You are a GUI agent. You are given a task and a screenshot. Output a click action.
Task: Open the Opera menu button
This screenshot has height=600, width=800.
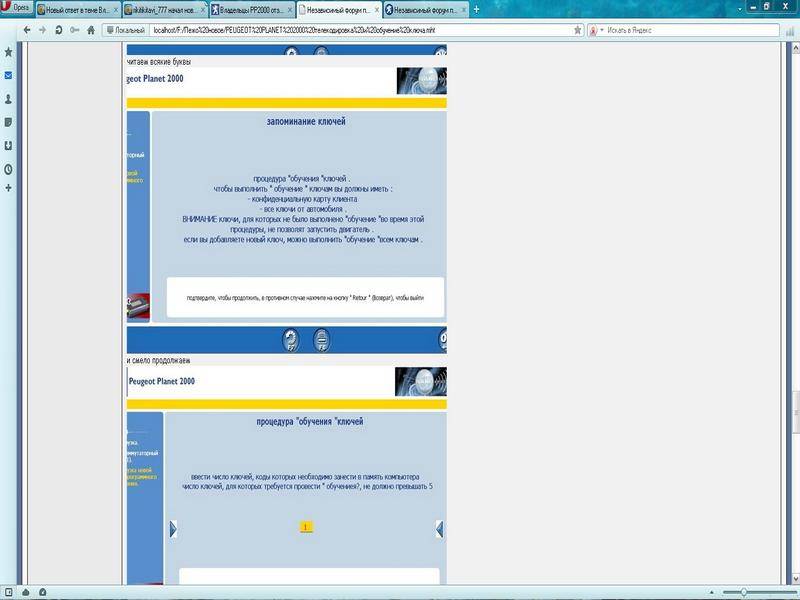point(16,8)
